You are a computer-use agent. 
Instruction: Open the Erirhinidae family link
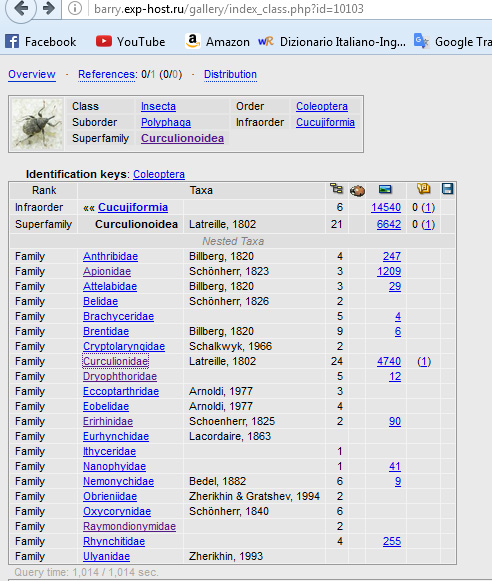[108, 421]
